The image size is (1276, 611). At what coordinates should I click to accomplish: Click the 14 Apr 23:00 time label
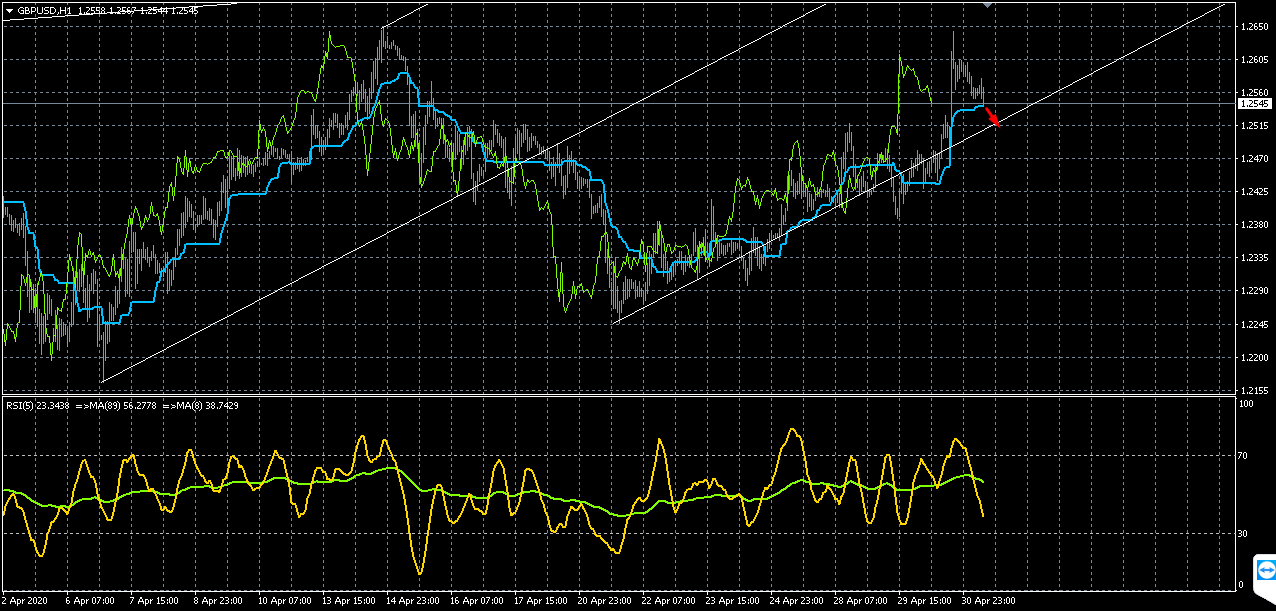[411, 602]
